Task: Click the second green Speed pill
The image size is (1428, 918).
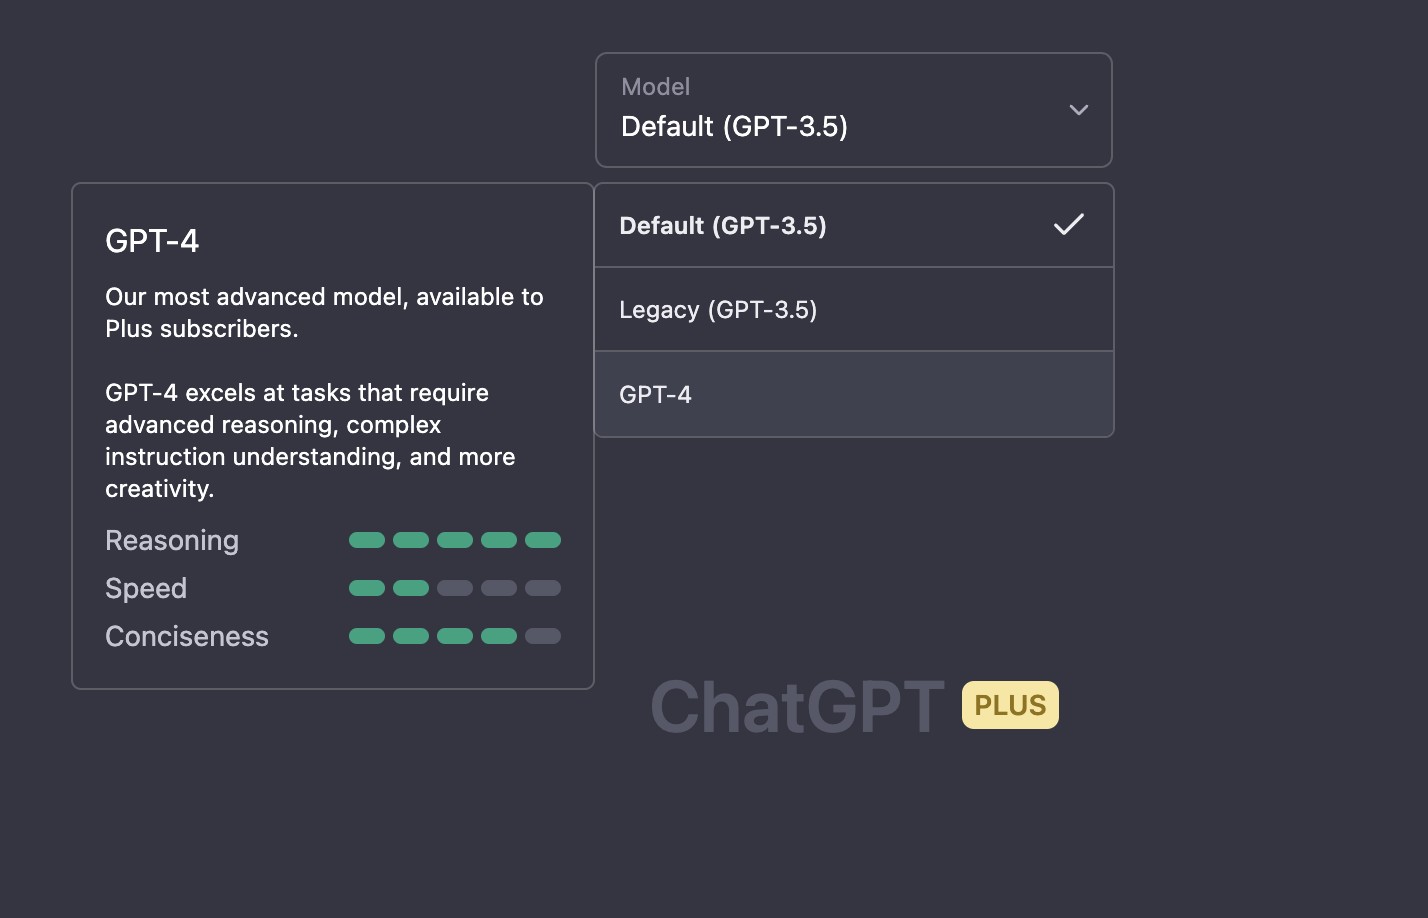Action: click(411, 588)
